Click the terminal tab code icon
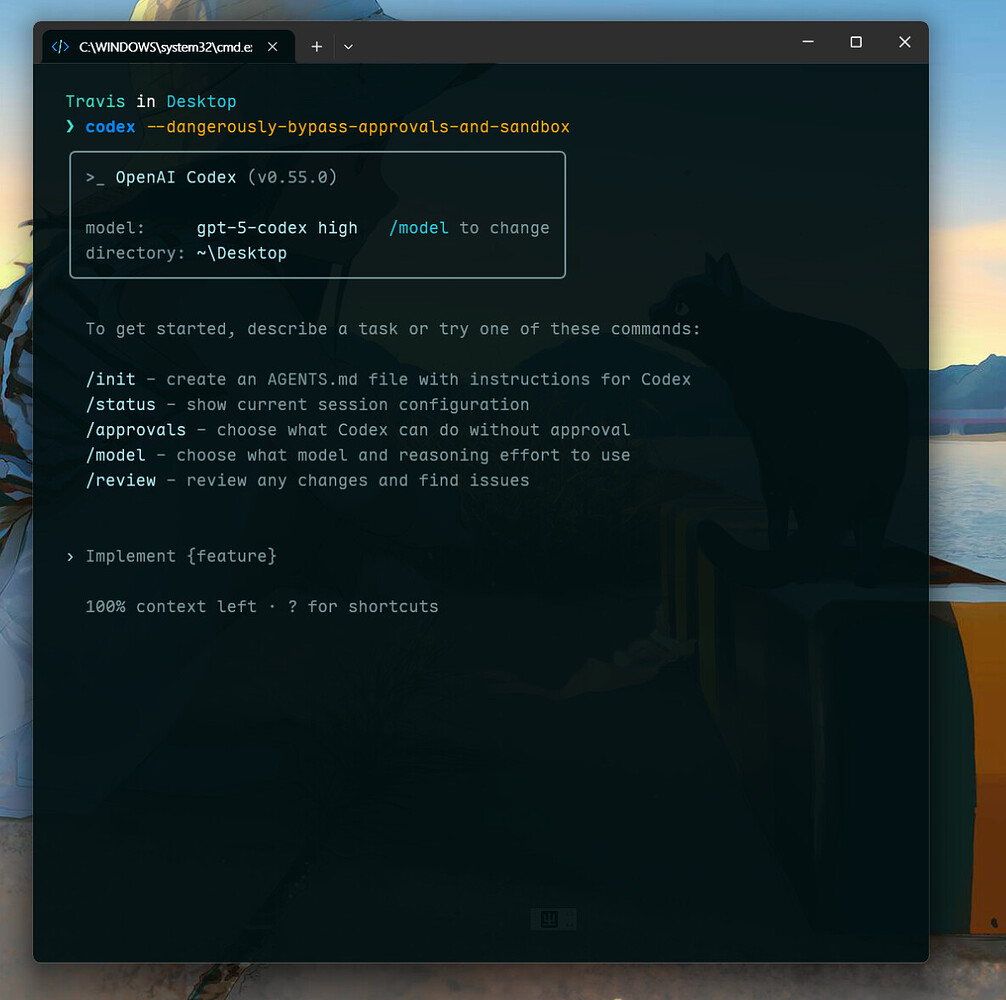1006x1000 pixels. click(x=60, y=47)
